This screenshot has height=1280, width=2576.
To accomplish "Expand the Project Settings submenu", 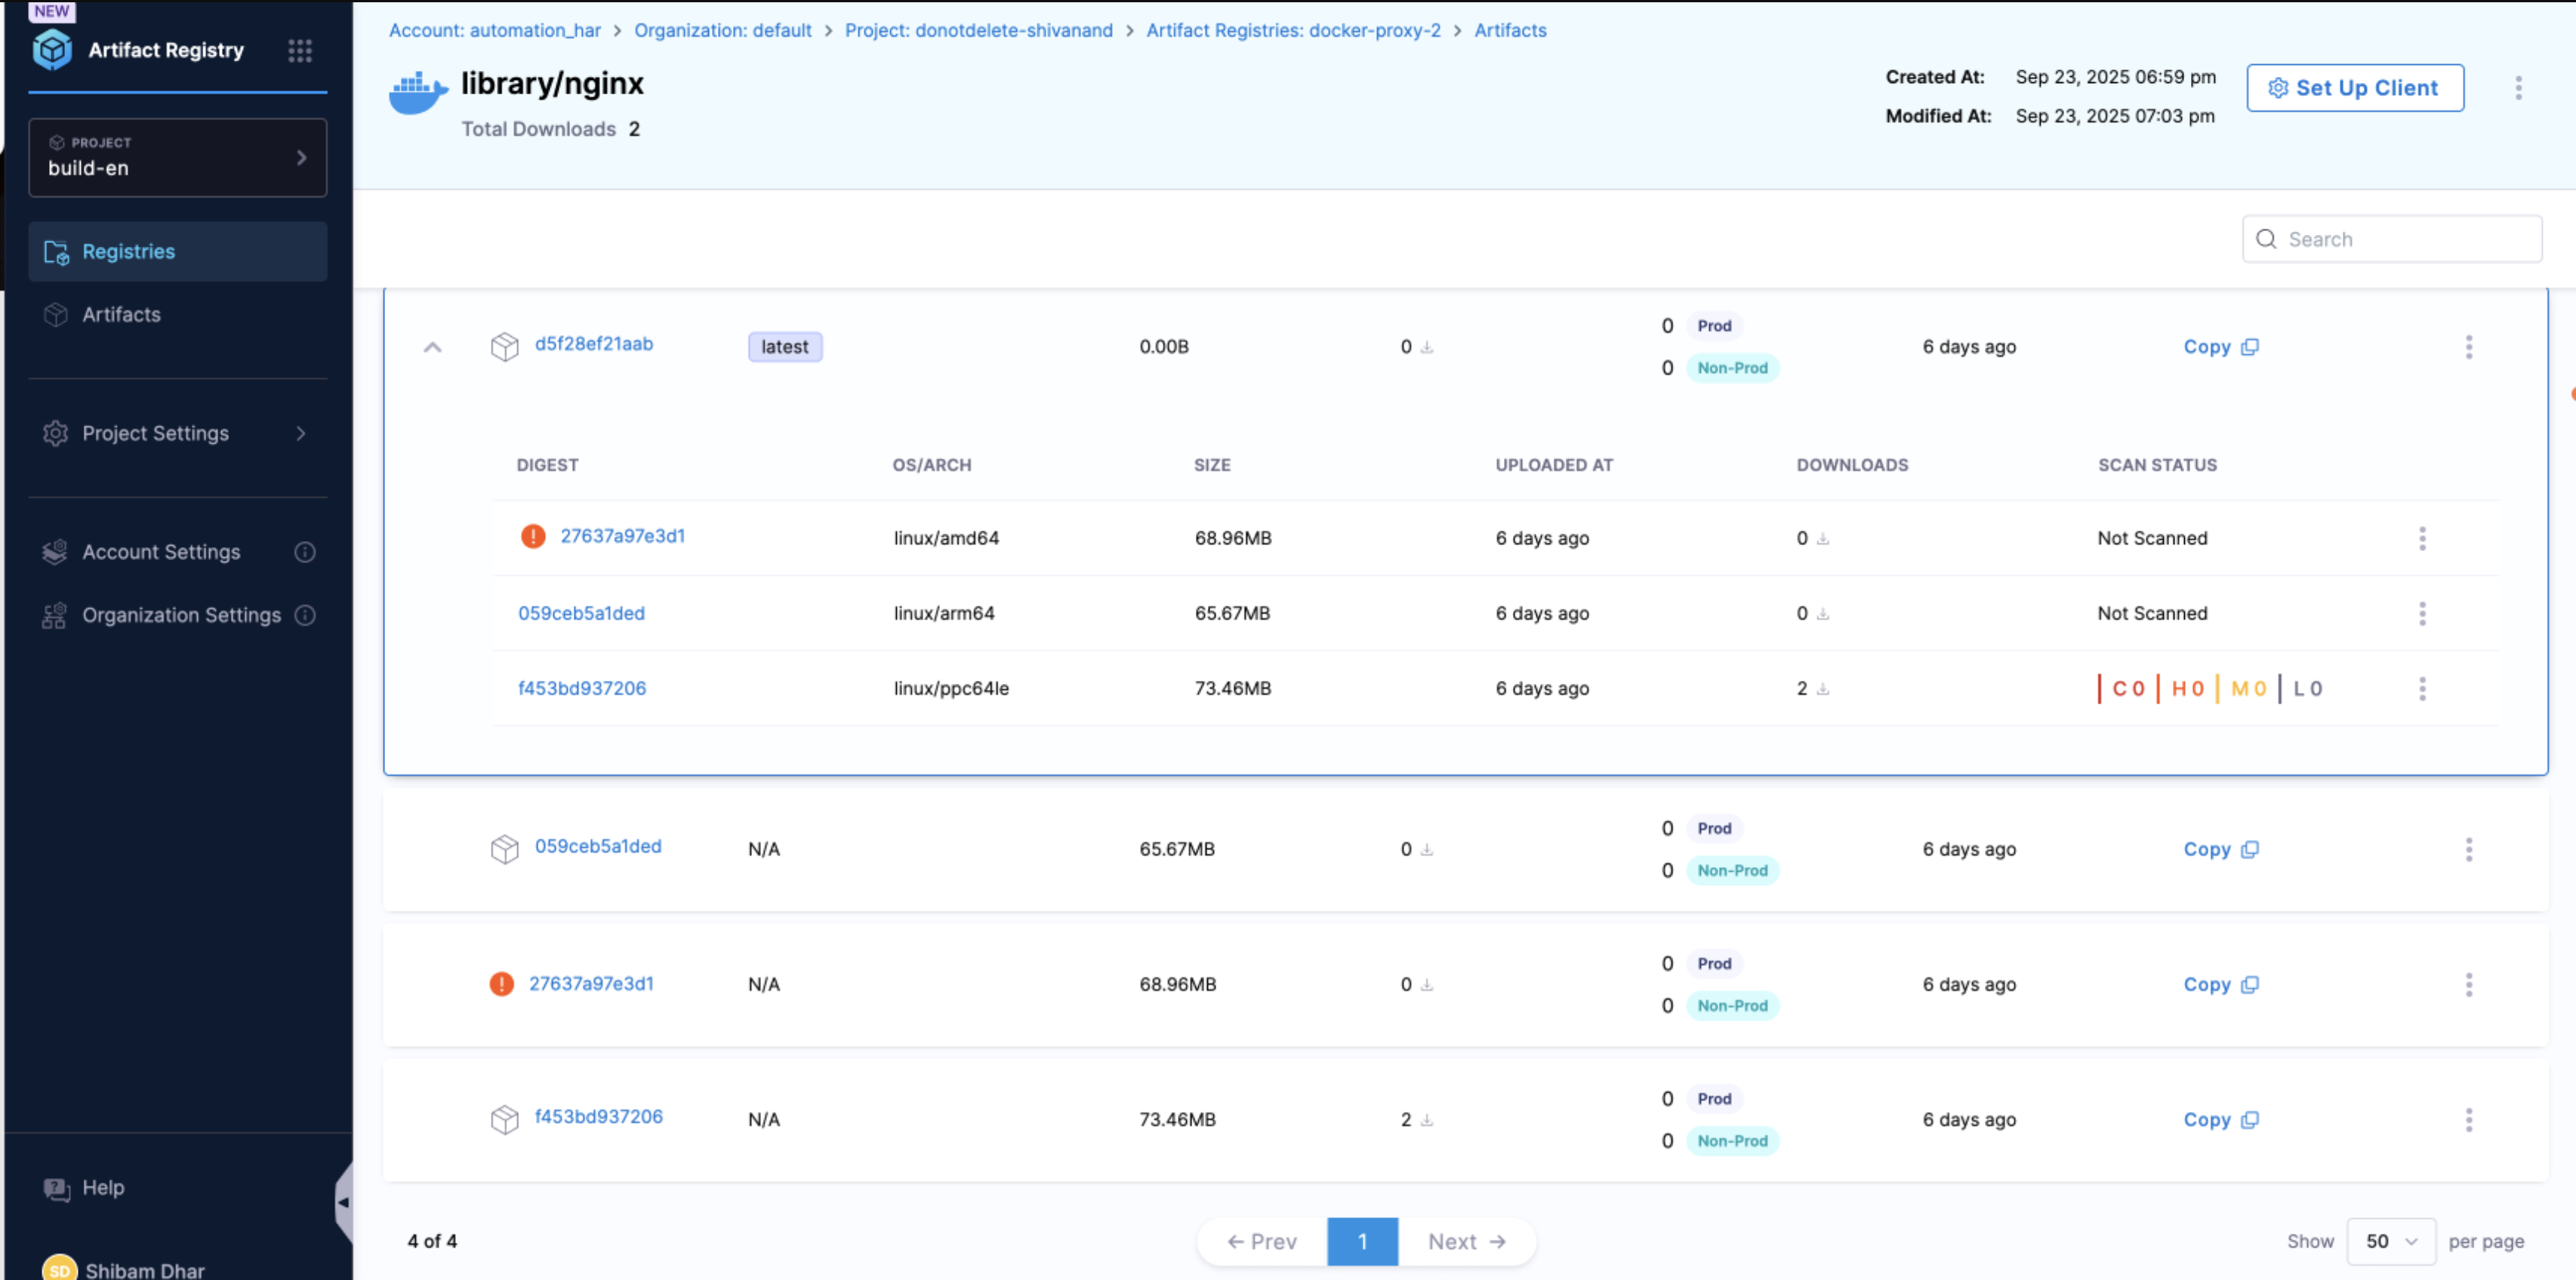I will (300, 433).
